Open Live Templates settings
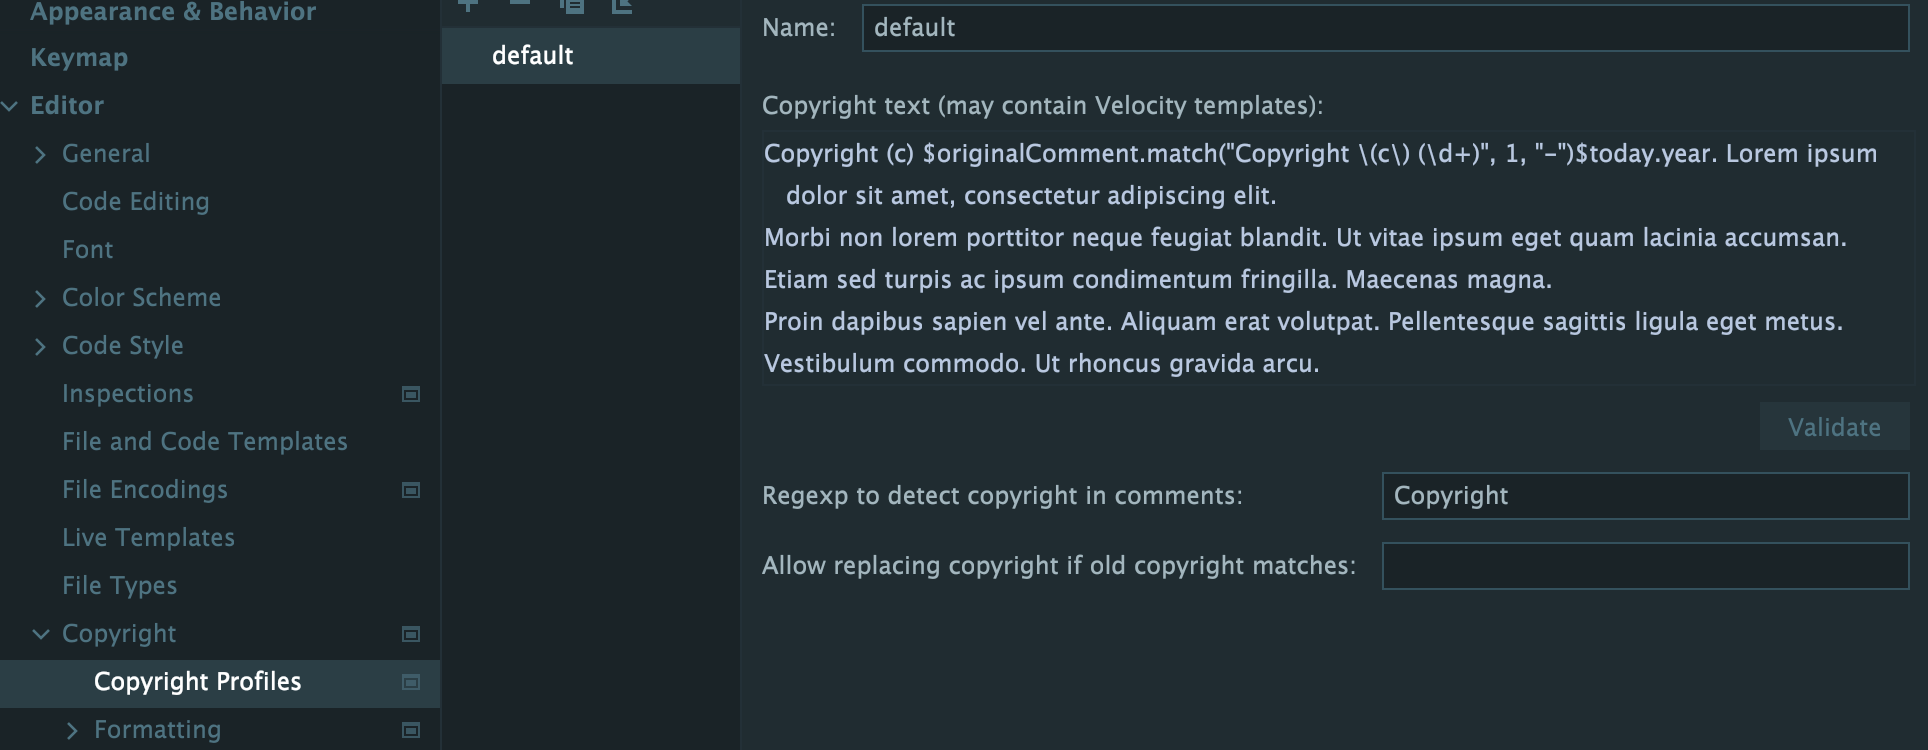This screenshot has width=1928, height=750. (x=148, y=538)
